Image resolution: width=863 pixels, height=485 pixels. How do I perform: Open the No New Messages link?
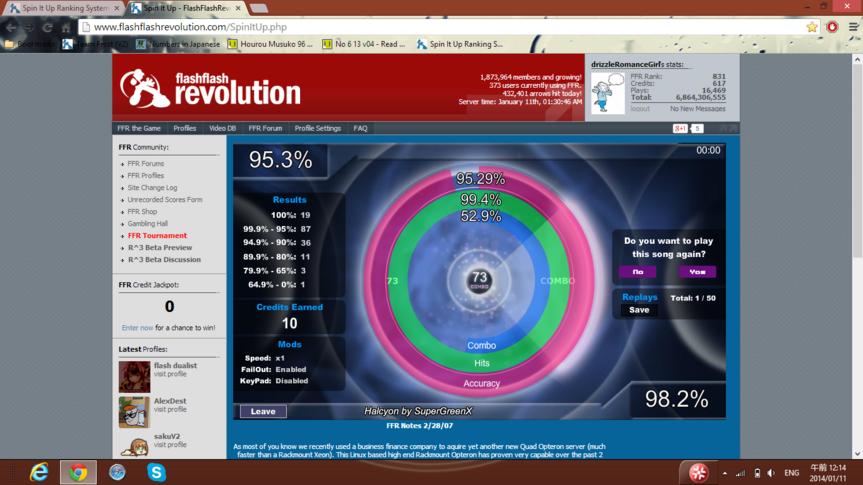(x=697, y=109)
